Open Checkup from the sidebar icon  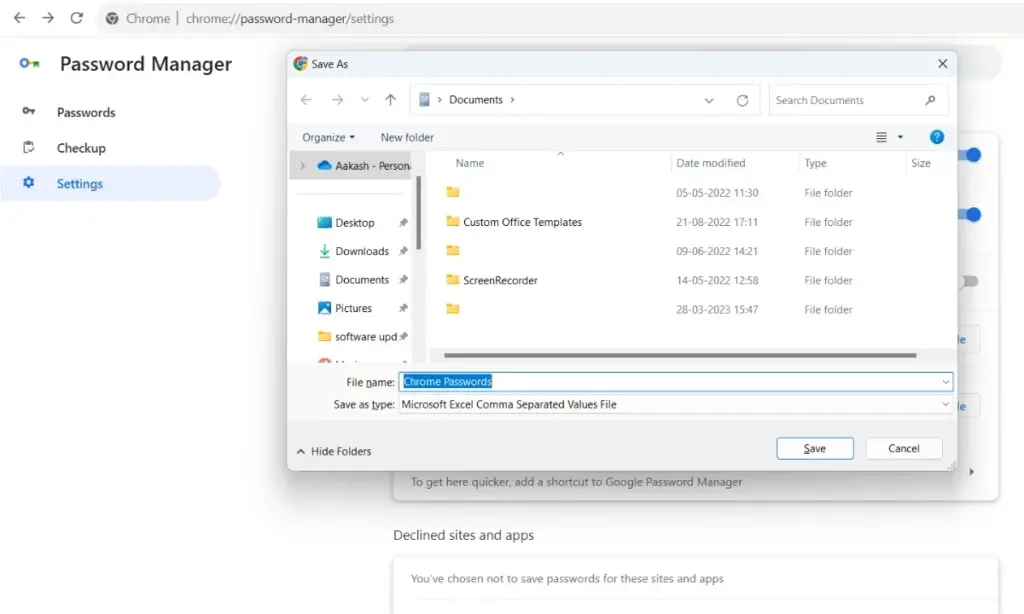26,147
